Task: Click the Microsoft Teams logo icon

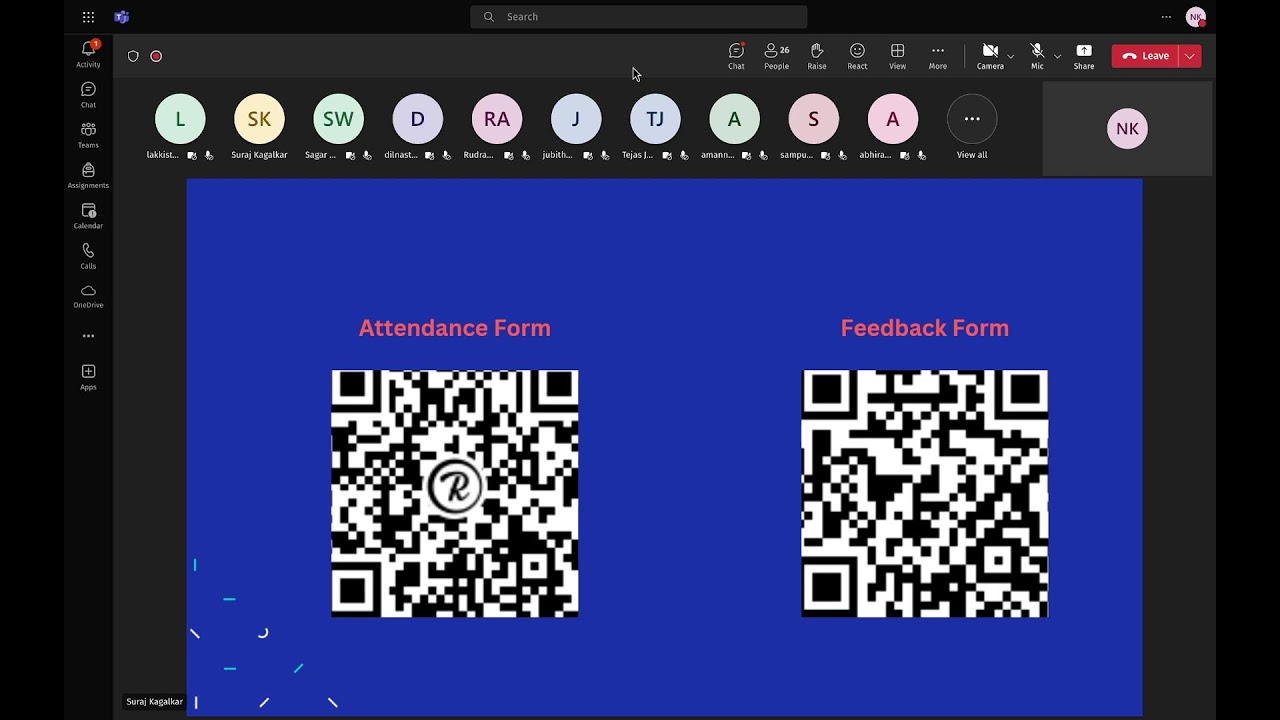Action: click(121, 17)
